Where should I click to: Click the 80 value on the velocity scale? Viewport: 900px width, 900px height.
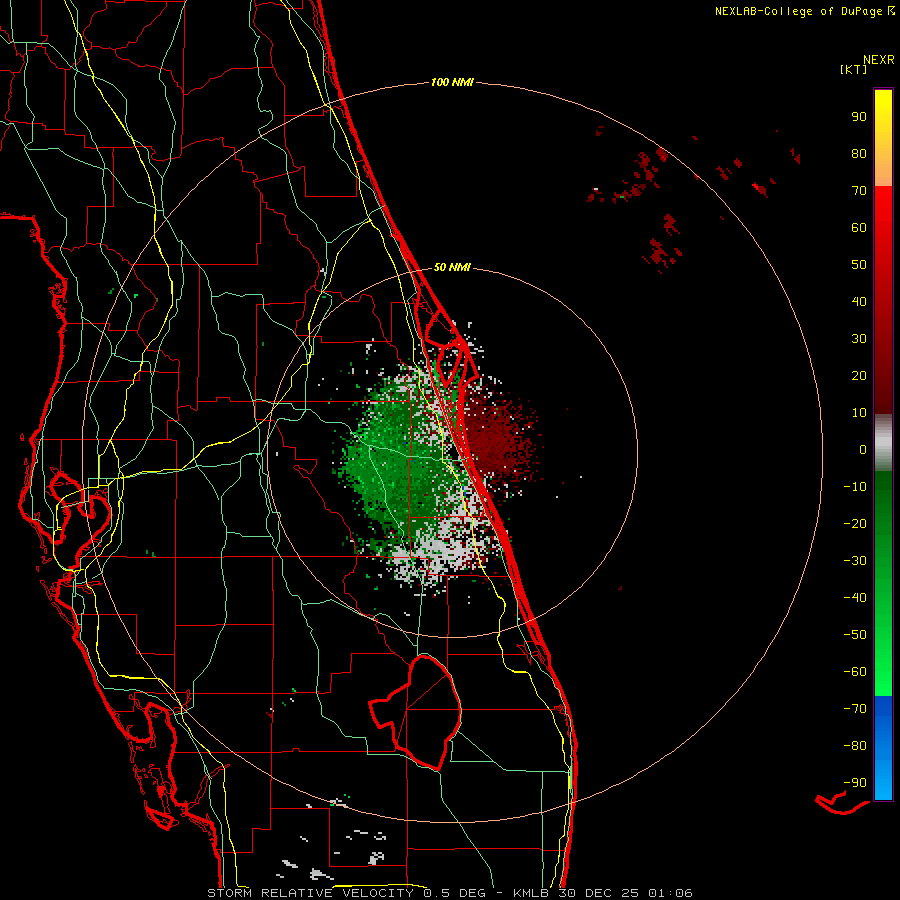click(859, 154)
